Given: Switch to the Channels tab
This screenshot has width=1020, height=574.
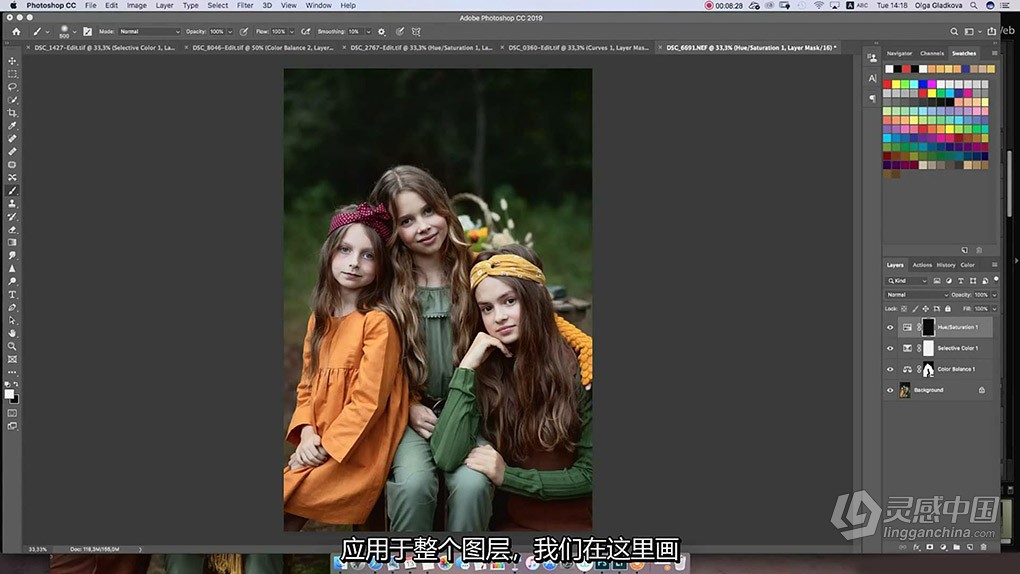Looking at the screenshot, I should coord(932,53).
